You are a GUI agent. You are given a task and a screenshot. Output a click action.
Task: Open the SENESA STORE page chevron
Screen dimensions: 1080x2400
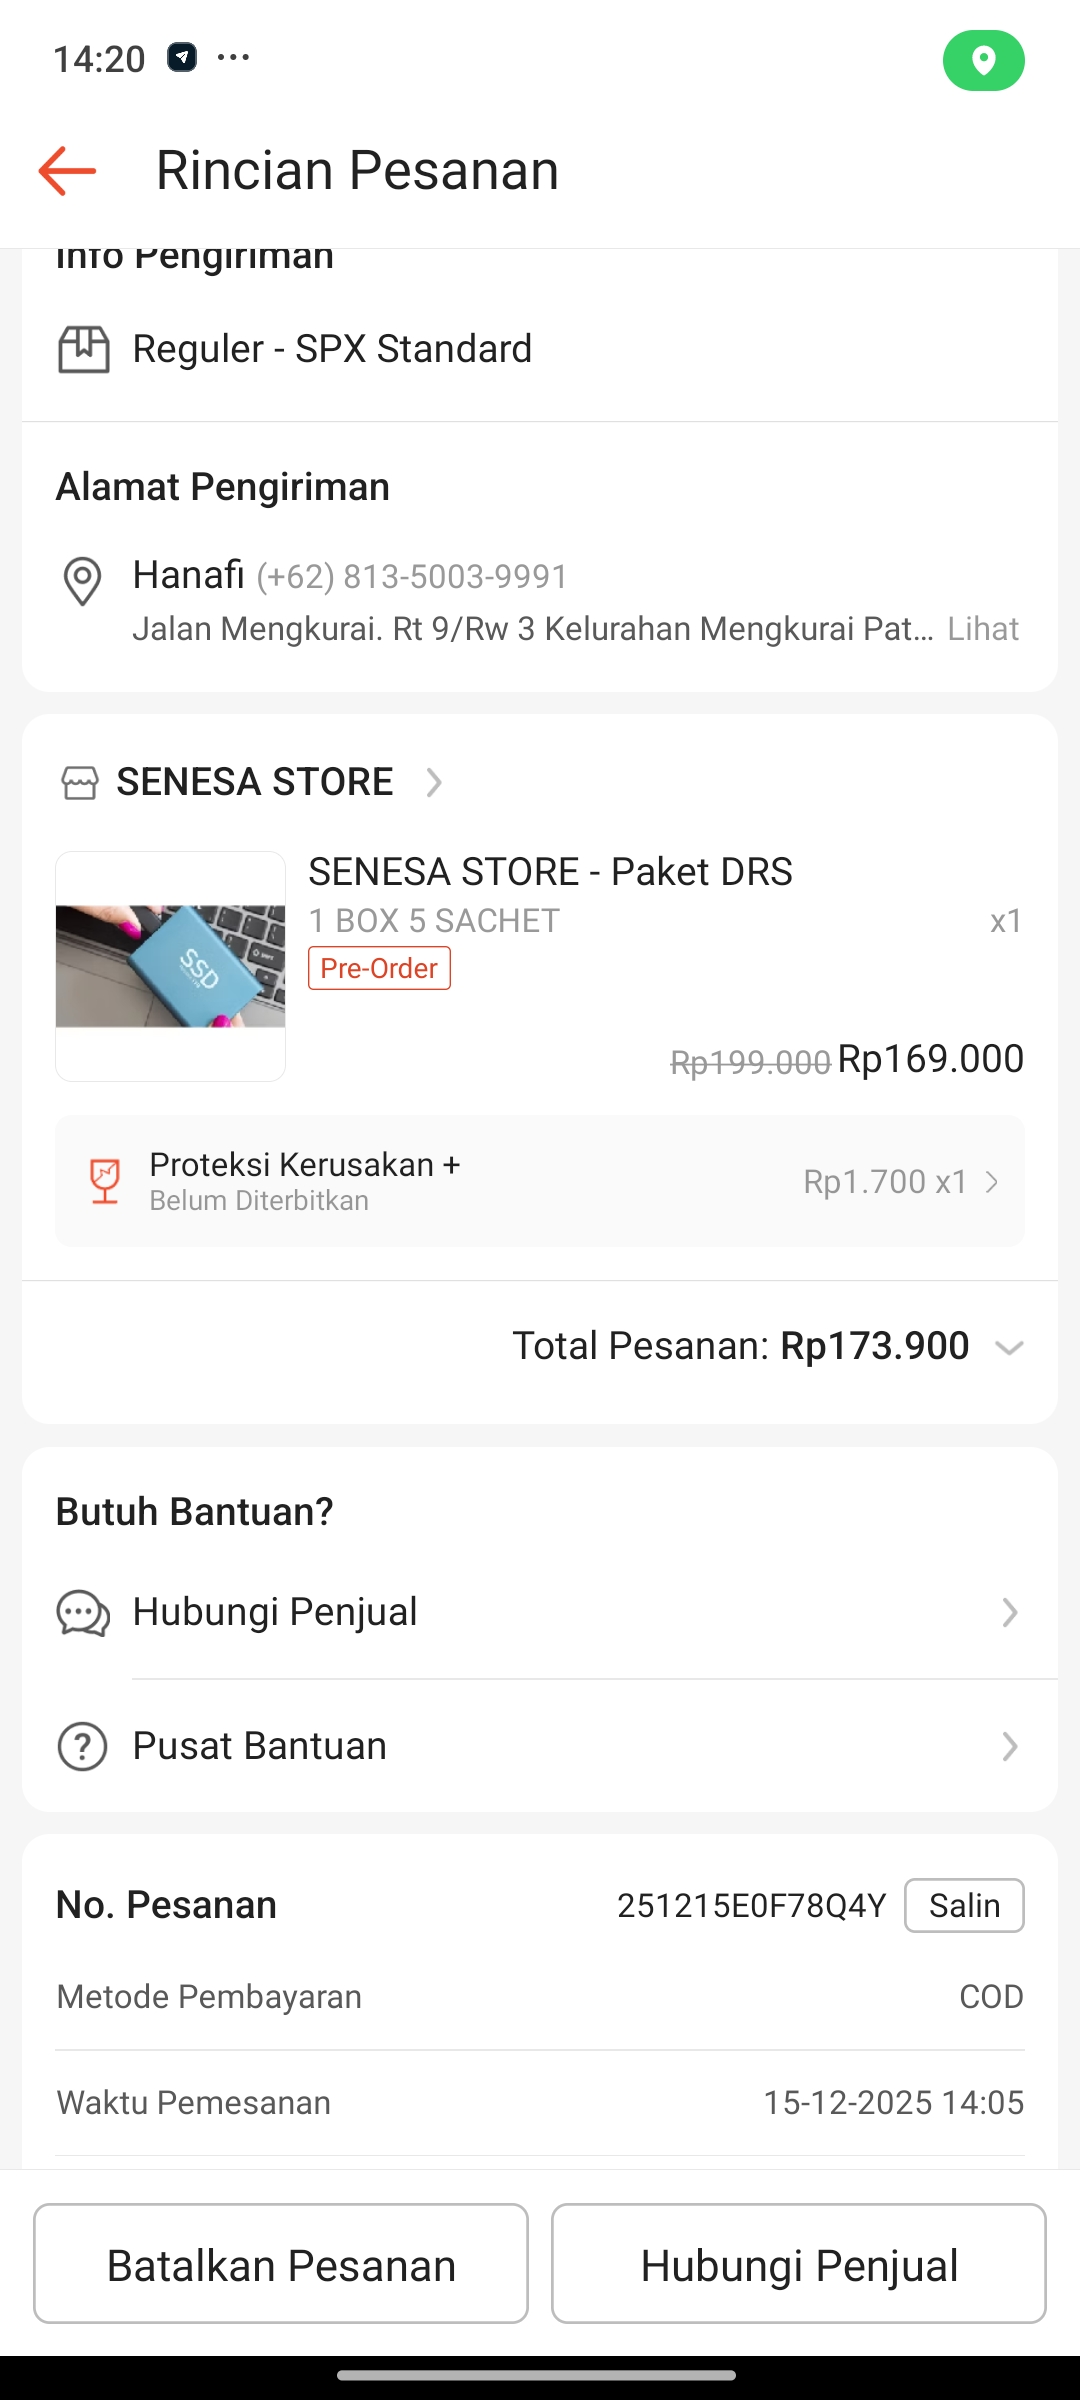(x=434, y=782)
